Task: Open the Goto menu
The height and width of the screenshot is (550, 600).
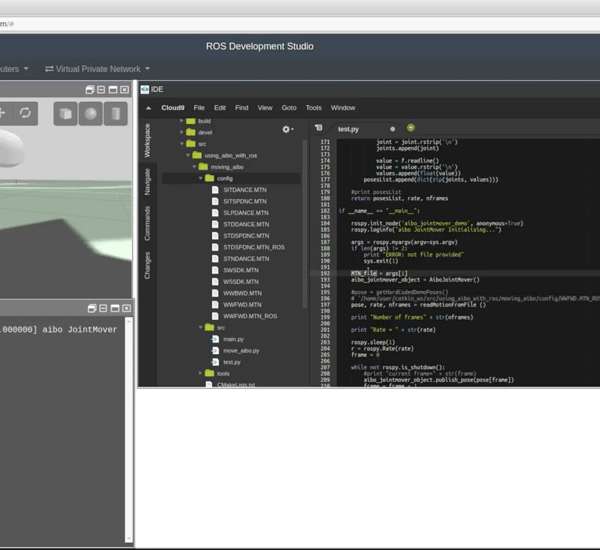Action: (289, 108)
